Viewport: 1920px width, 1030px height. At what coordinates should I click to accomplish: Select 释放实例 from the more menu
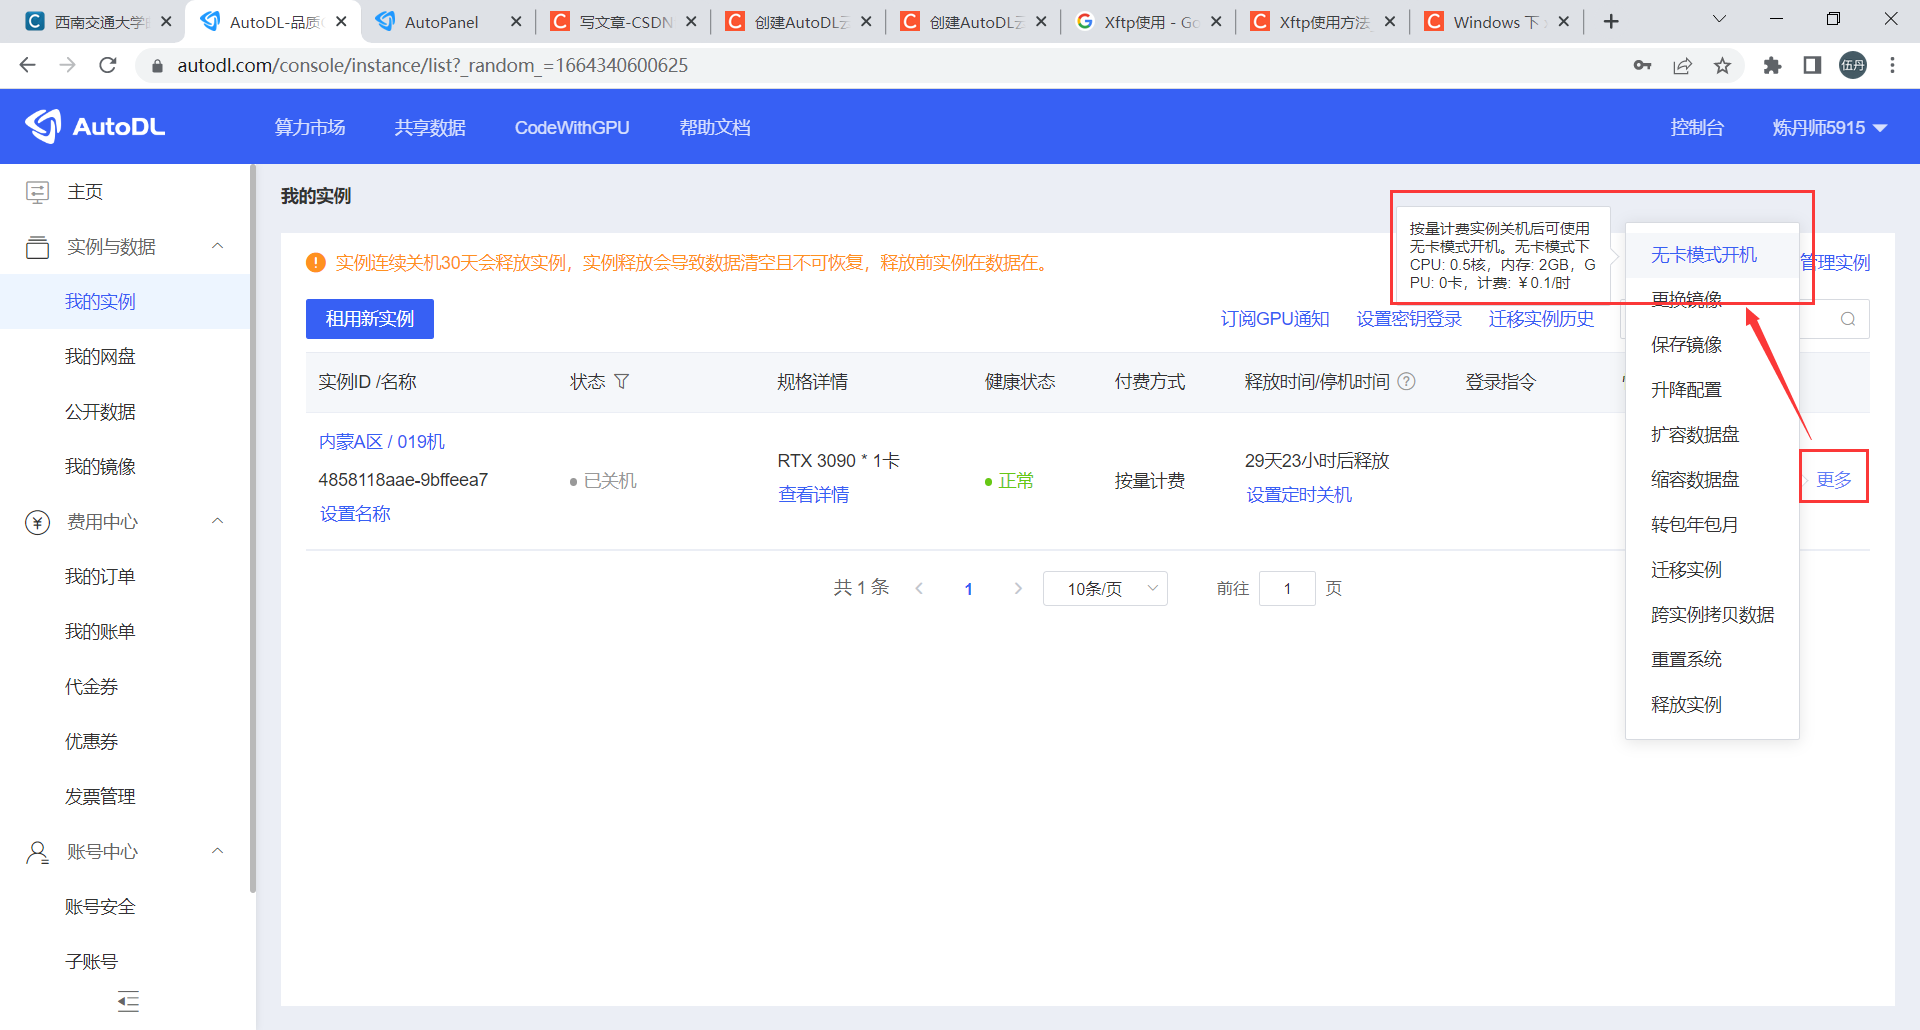1686,705
